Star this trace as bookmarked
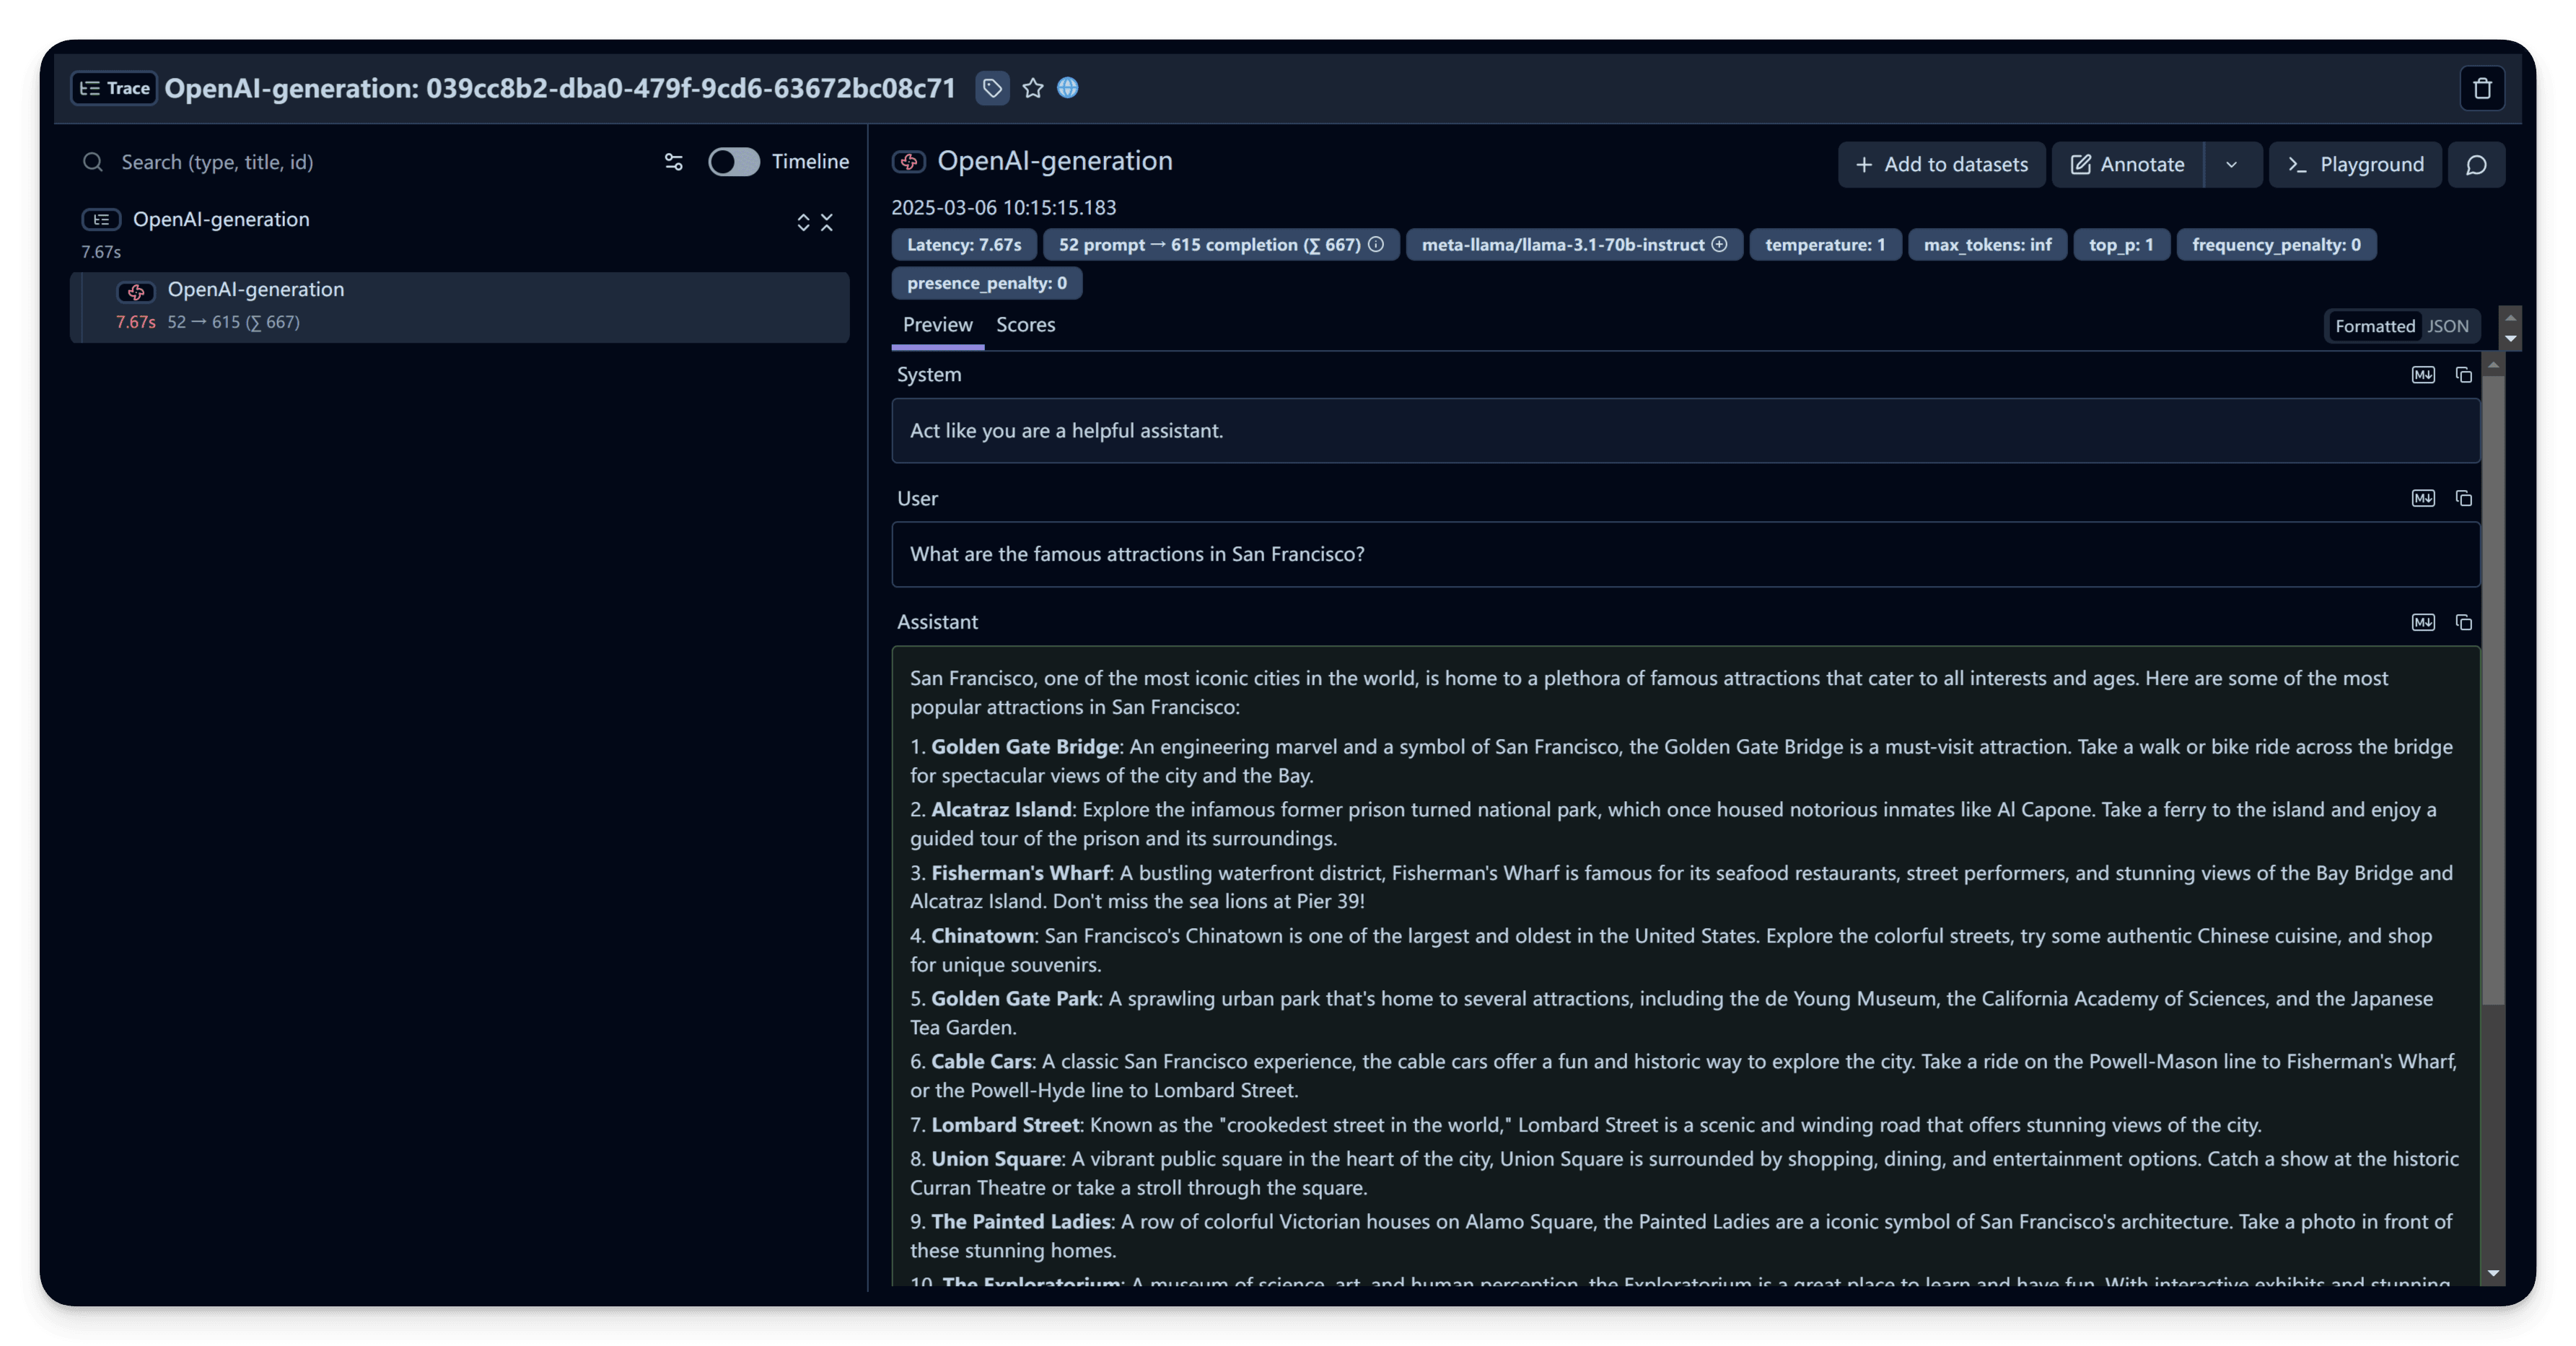This screenshot has width=2576, height=1346. (1033, 88)
